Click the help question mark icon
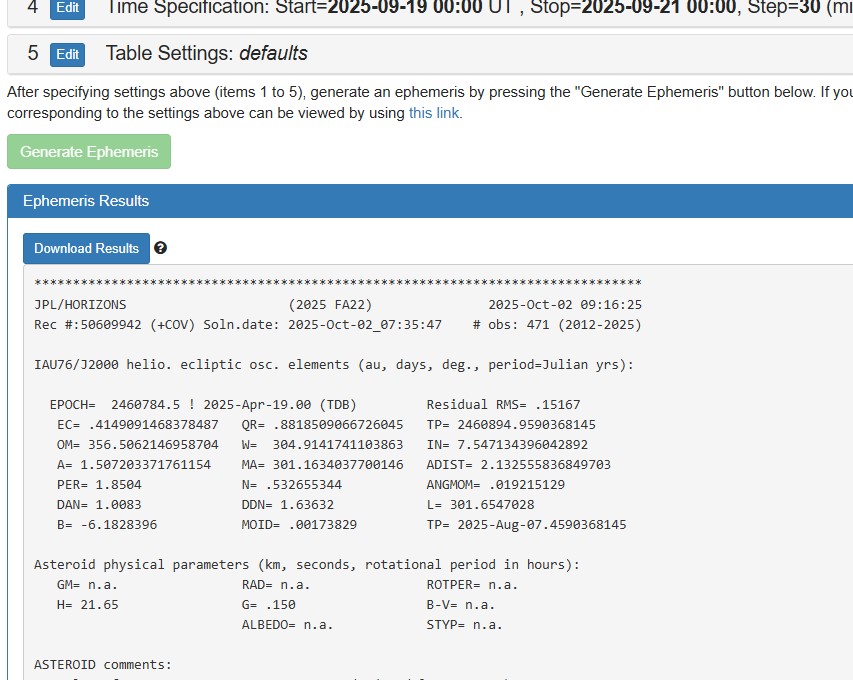This screenshot has width=853, height=680. point(161,248)
